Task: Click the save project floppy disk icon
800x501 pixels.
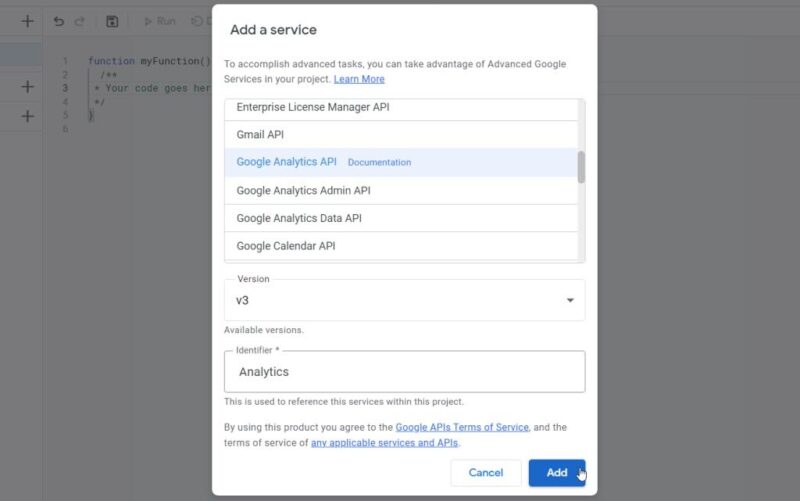Action: coord(112,21)
